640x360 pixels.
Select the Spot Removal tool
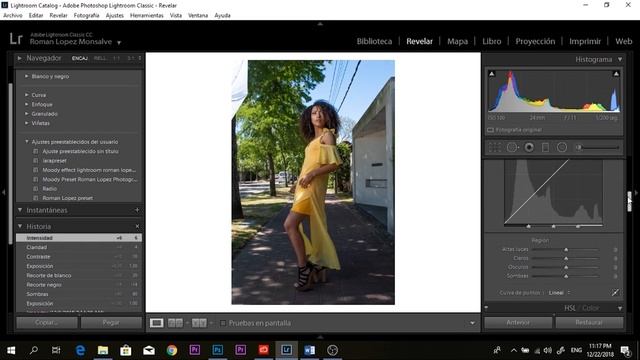click(512, 147)
